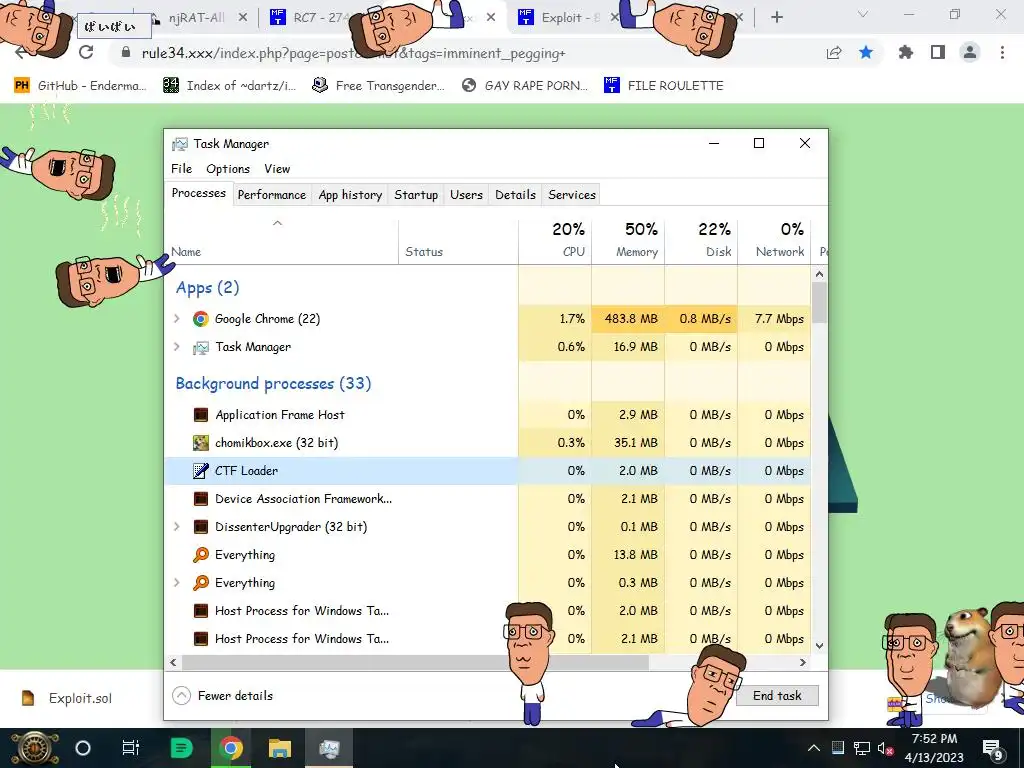The width and height of the screenshot is (1024, 768).
Task: Open the Chrome tab search dropdown arrow
Action: (x=863, y=14)
